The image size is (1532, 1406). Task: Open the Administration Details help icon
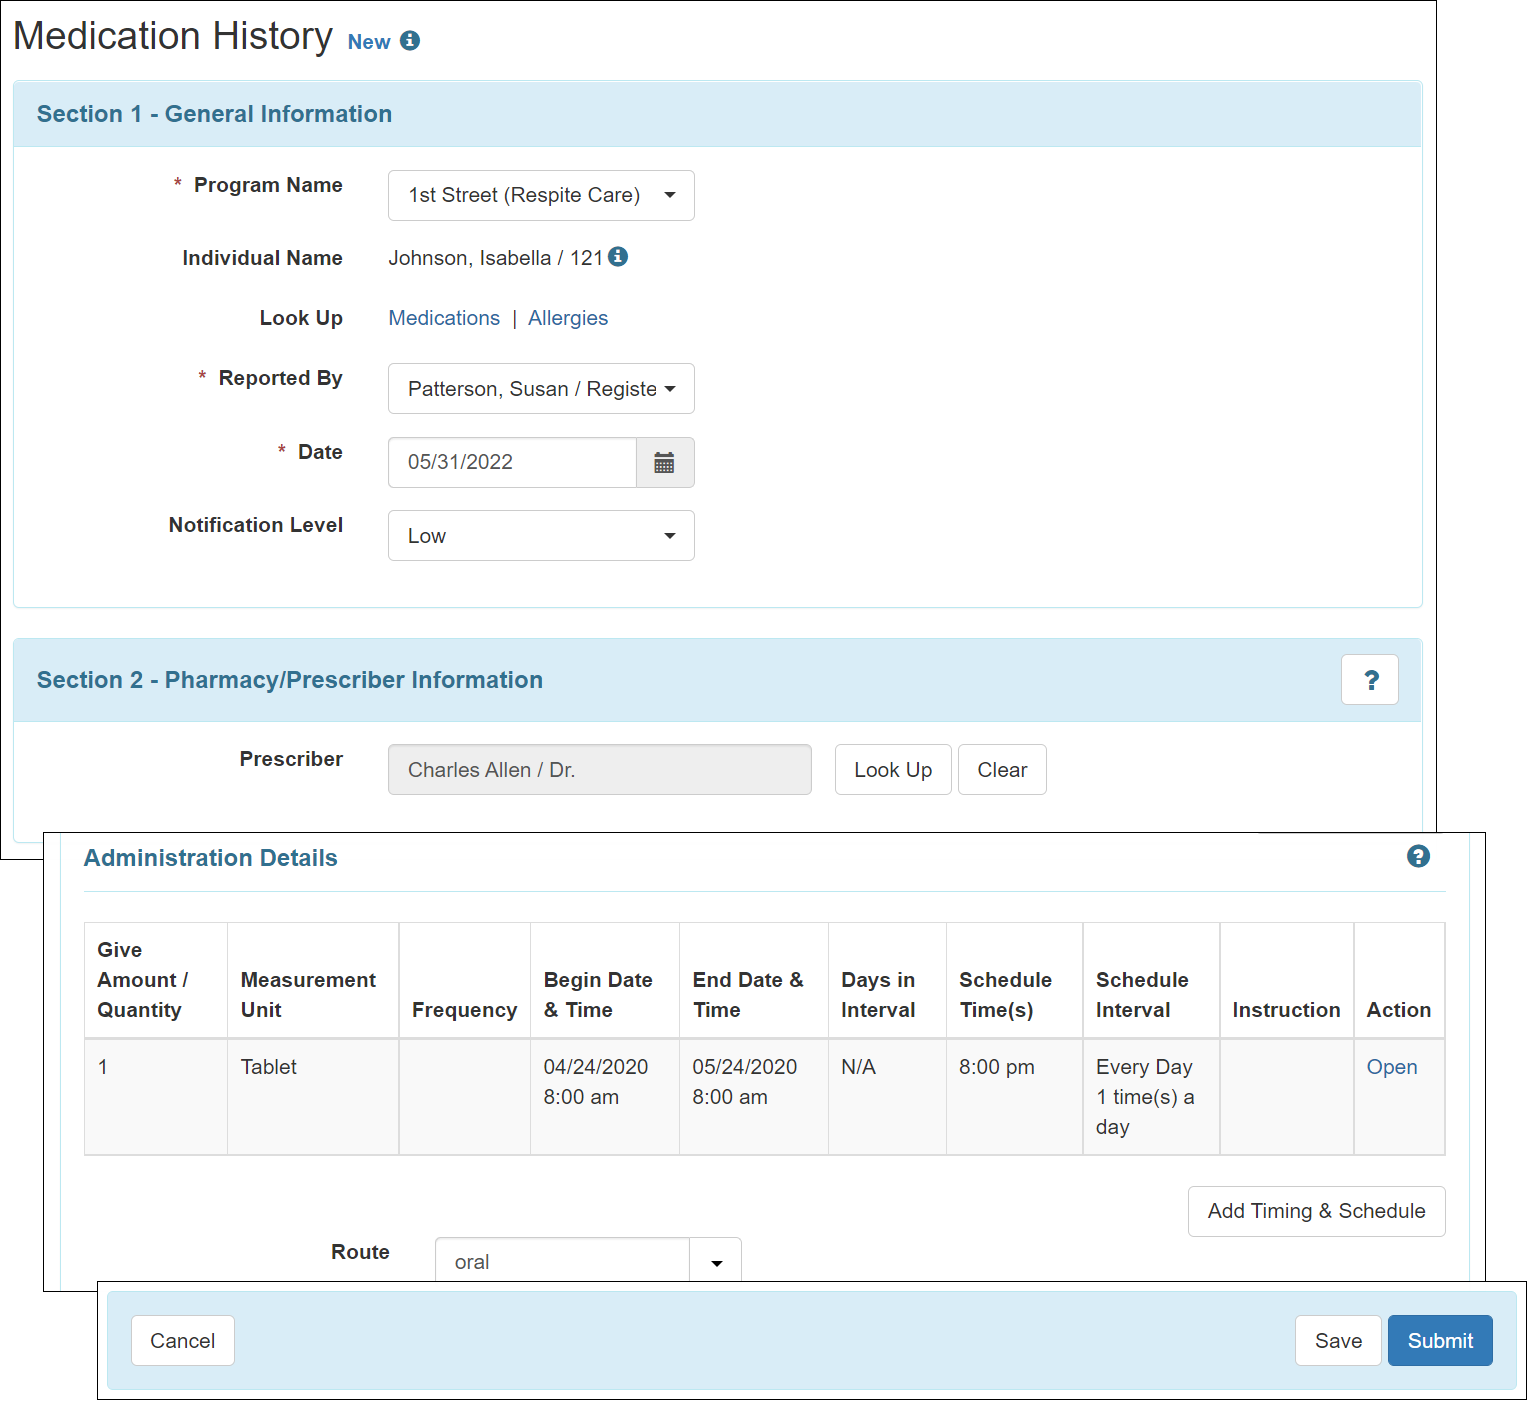[x=1417, y=856]
